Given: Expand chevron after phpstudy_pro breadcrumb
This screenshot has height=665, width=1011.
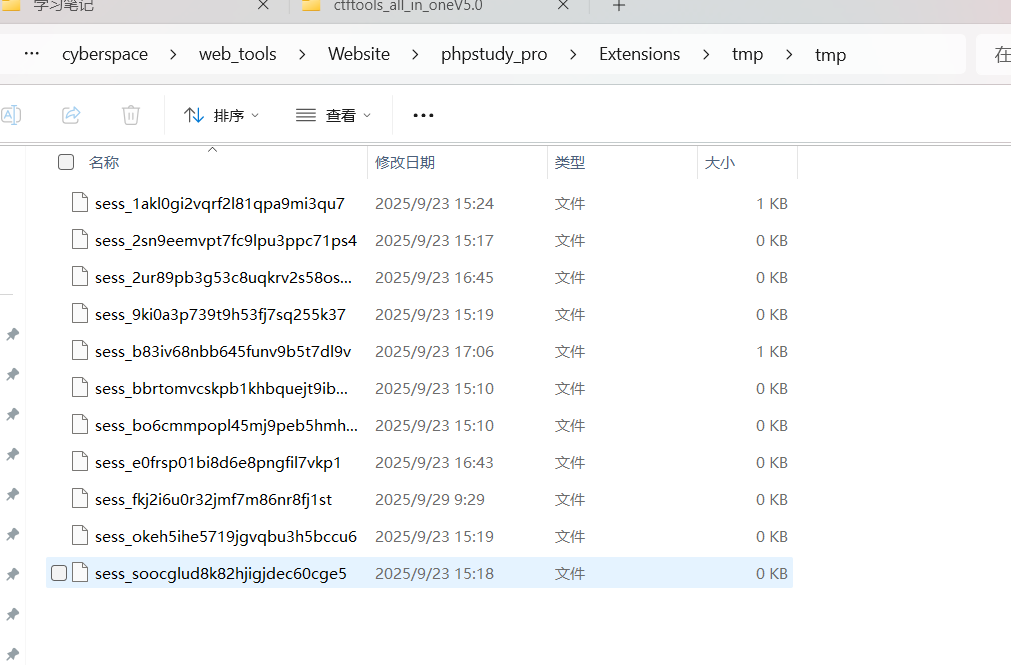Looking at the screenshot, I should [x=573, y=55].
